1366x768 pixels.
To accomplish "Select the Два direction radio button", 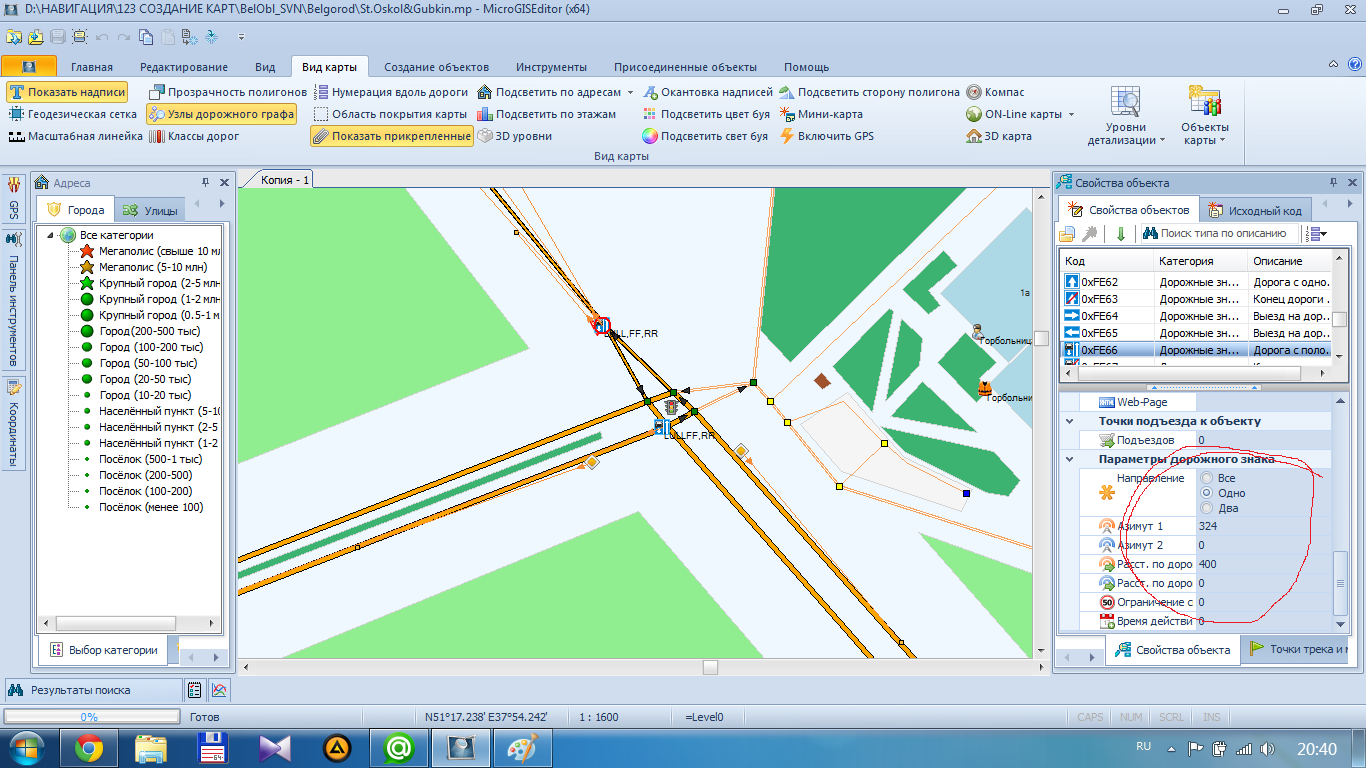I will [x=1207, y=508].
